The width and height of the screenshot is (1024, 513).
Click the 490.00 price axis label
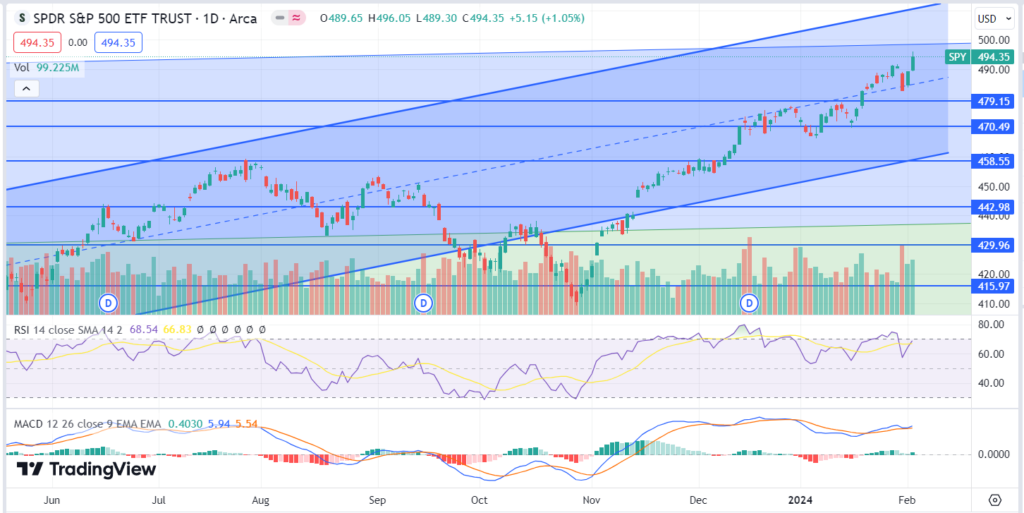point(993,69)
